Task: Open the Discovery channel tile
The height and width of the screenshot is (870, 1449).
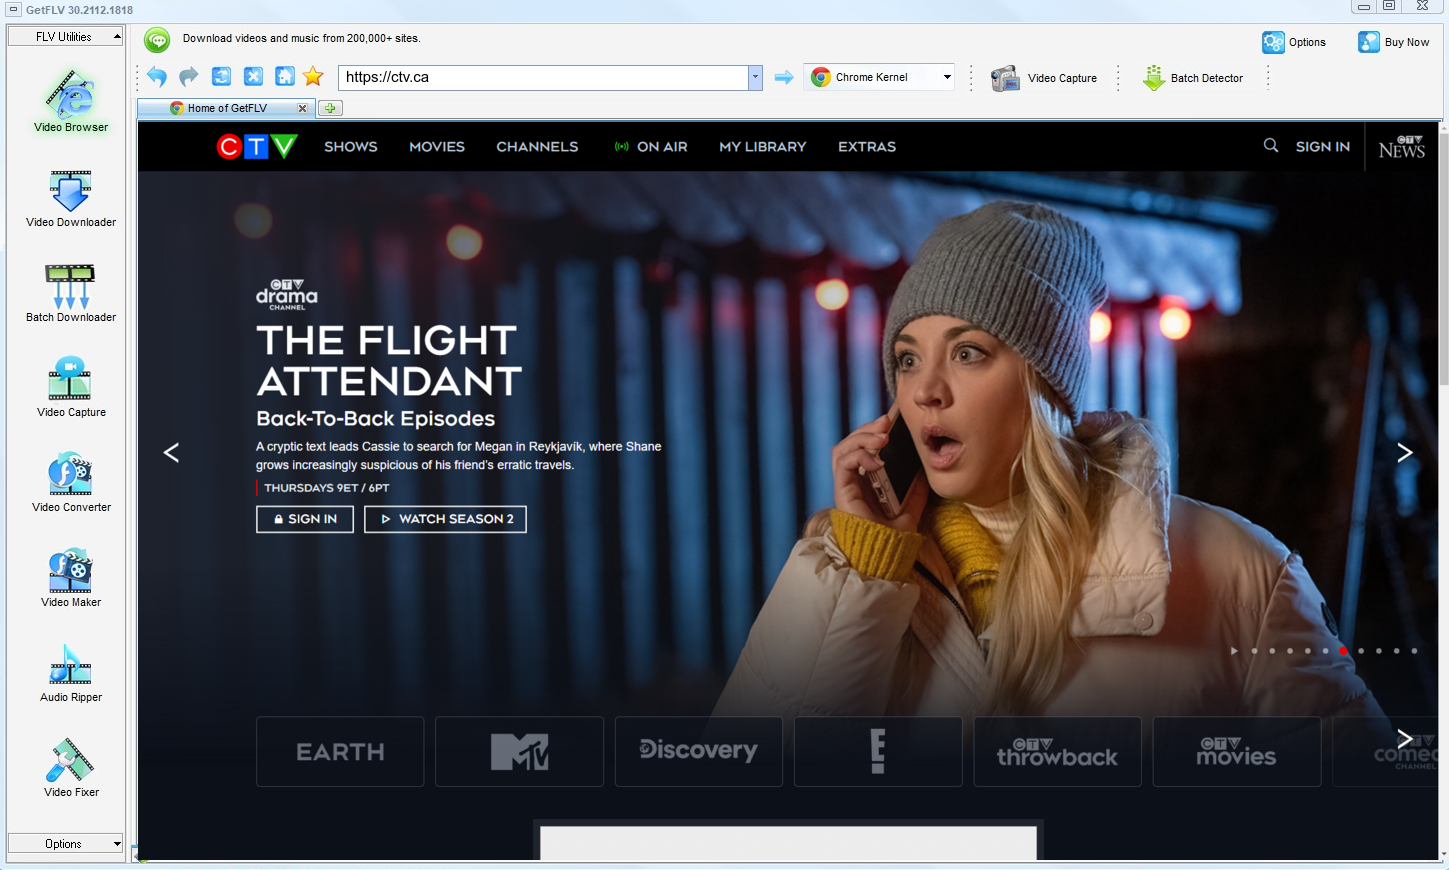Action: [699, 752]
